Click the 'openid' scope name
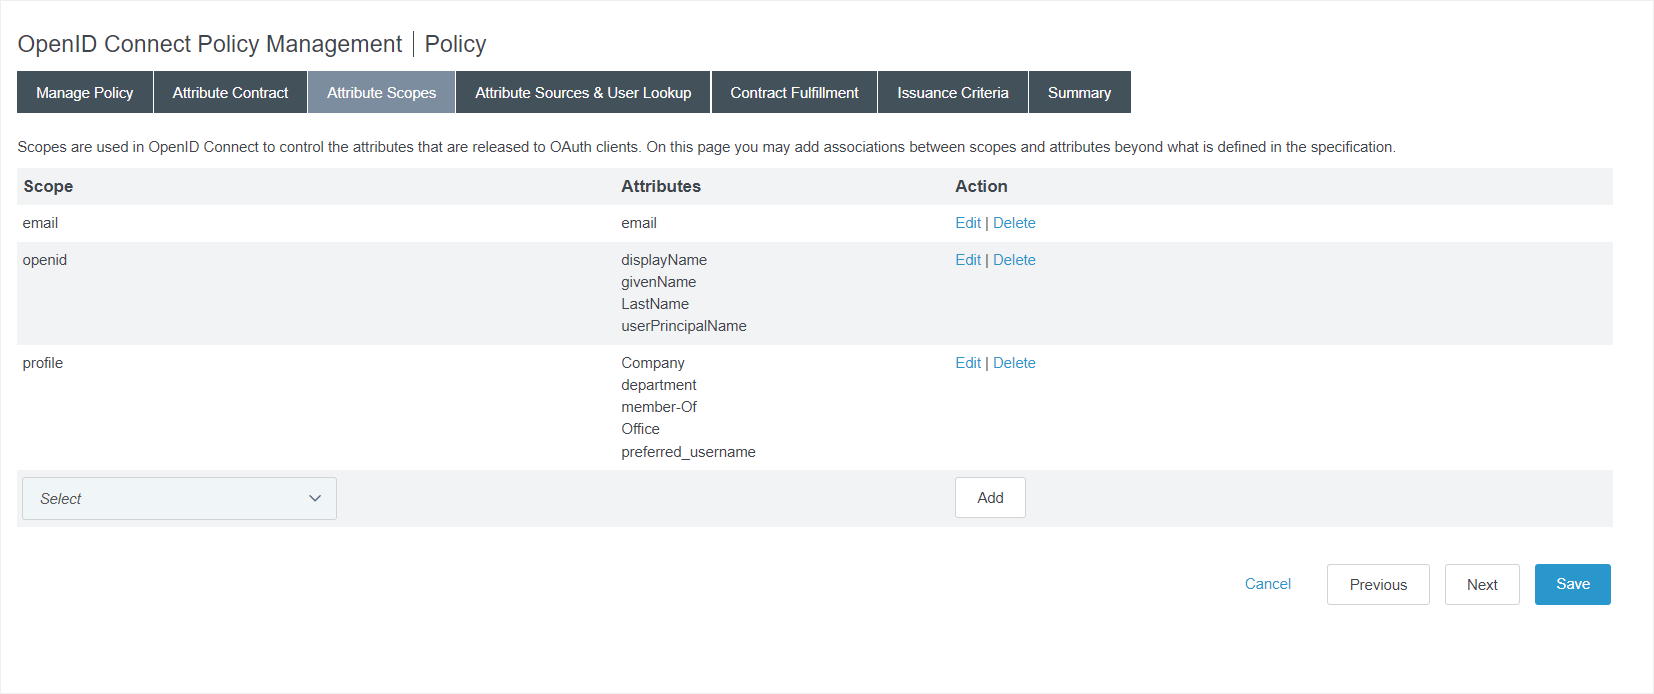The image size is (1654, 694). 45,260
